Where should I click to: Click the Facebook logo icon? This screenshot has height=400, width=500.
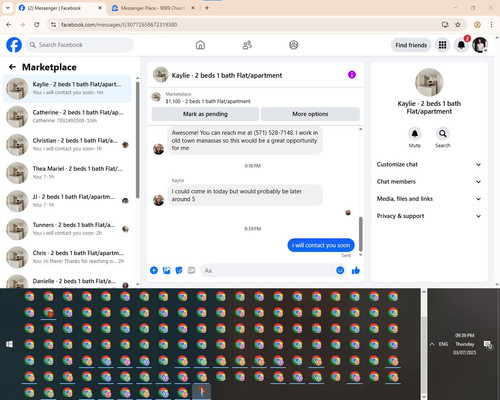[14, 45]
